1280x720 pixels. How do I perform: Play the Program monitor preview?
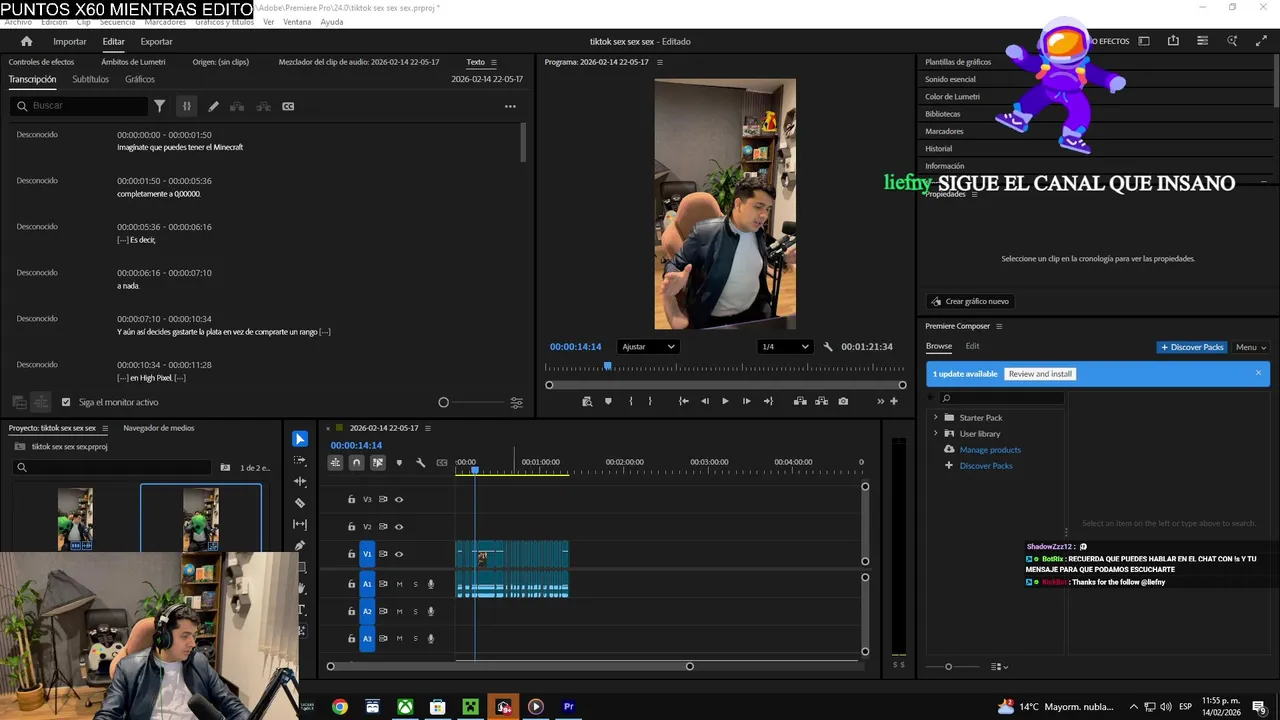(725, 401)
